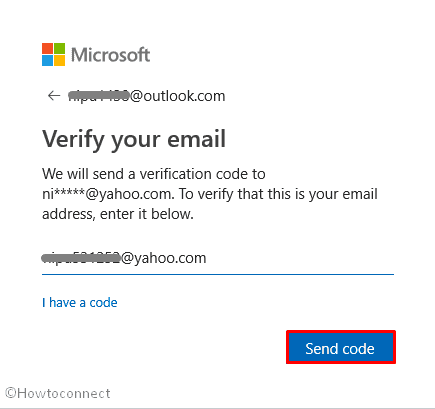The width and height of the screenshot is (435, 409).
Task: Click the blue square of the Microsoft logo
Action: click(x=47, y=60)
